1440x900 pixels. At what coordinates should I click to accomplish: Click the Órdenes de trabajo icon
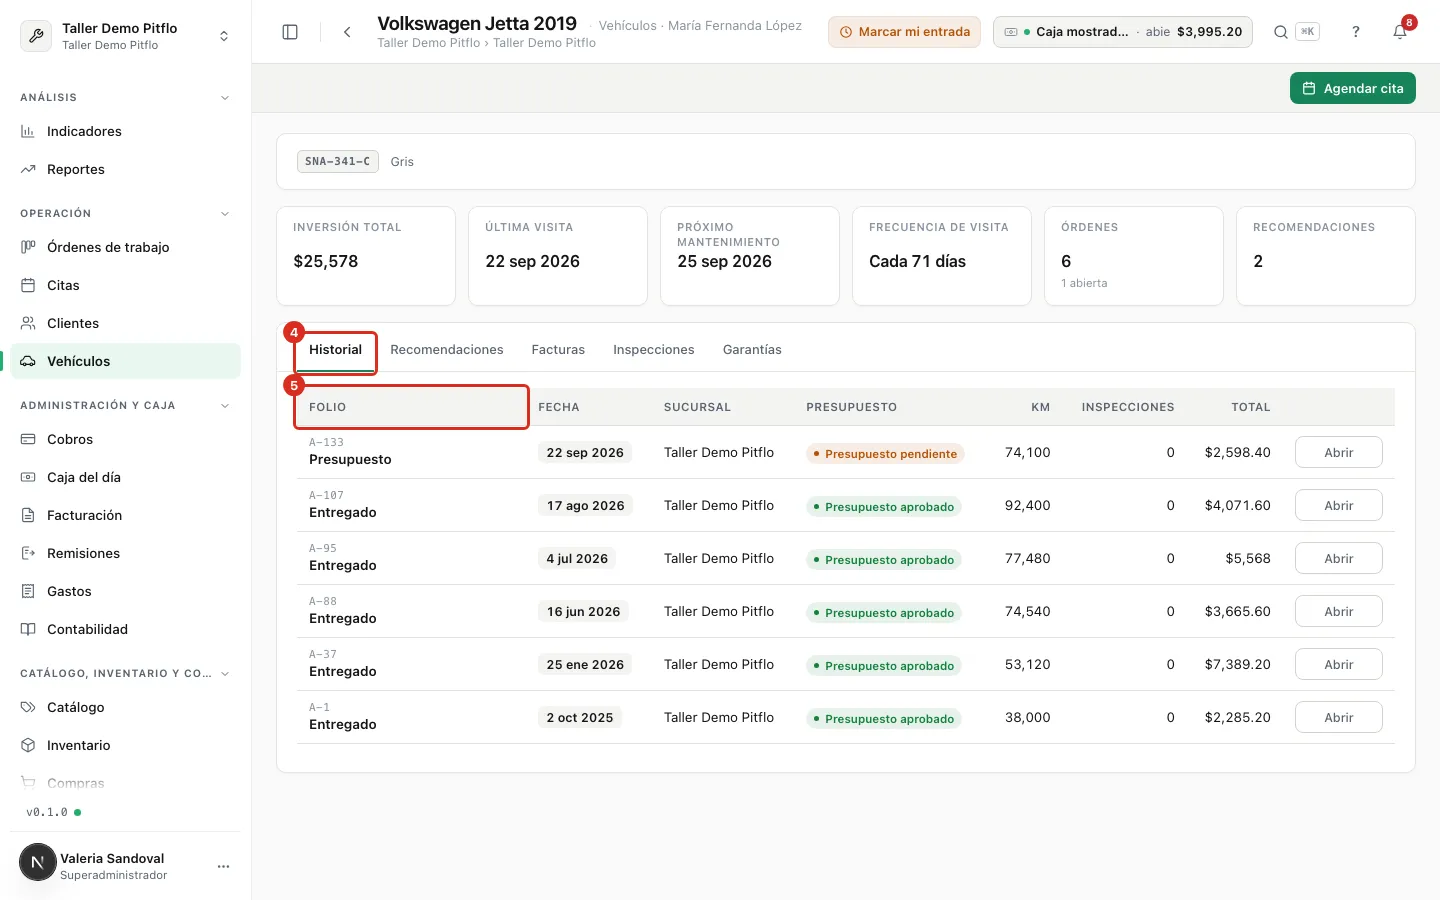pos(28,247)
